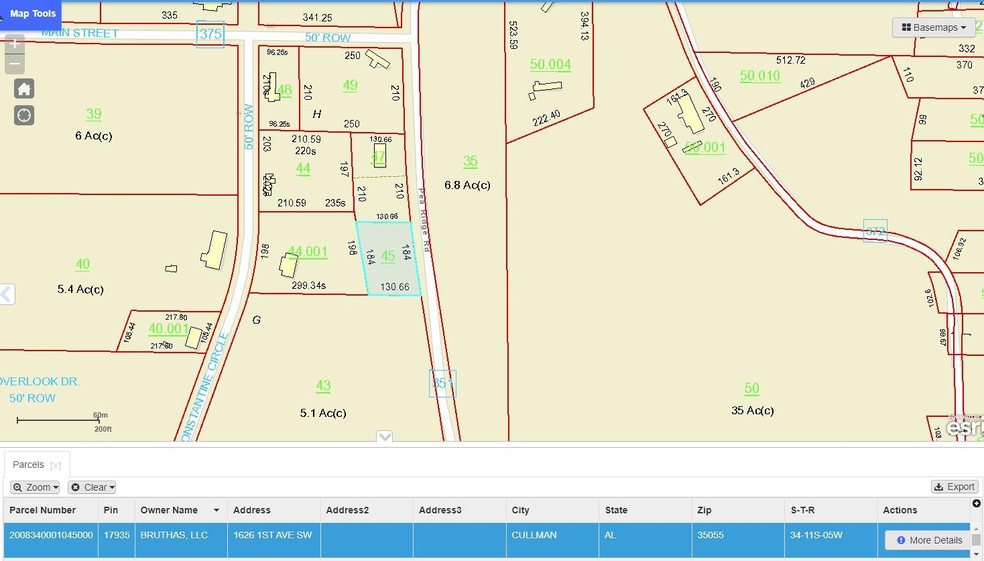The width and height of the screenshot is (984, 561).
Task: Collapse results panel with the chevron
Action: pos(384,437)
